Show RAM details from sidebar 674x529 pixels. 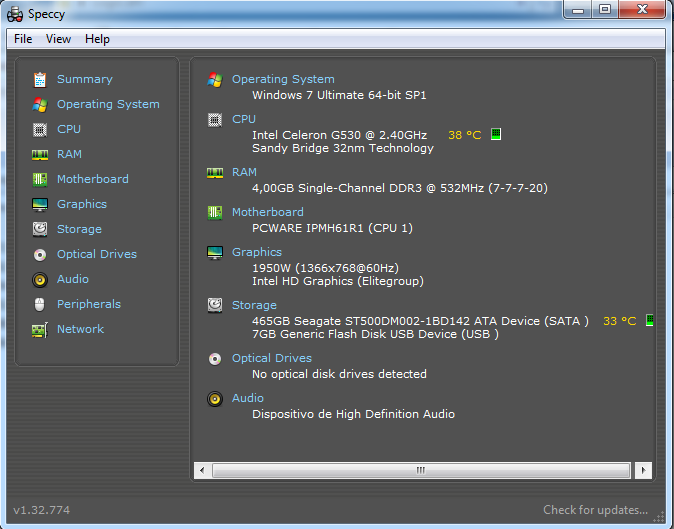pyautogui.click(x=69, y=154)
